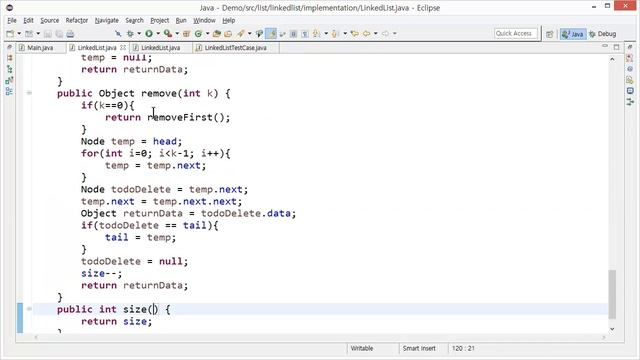640x360 pixels.
Task: Open the Run configurations dropdown arrow
Action: [158, 33]
